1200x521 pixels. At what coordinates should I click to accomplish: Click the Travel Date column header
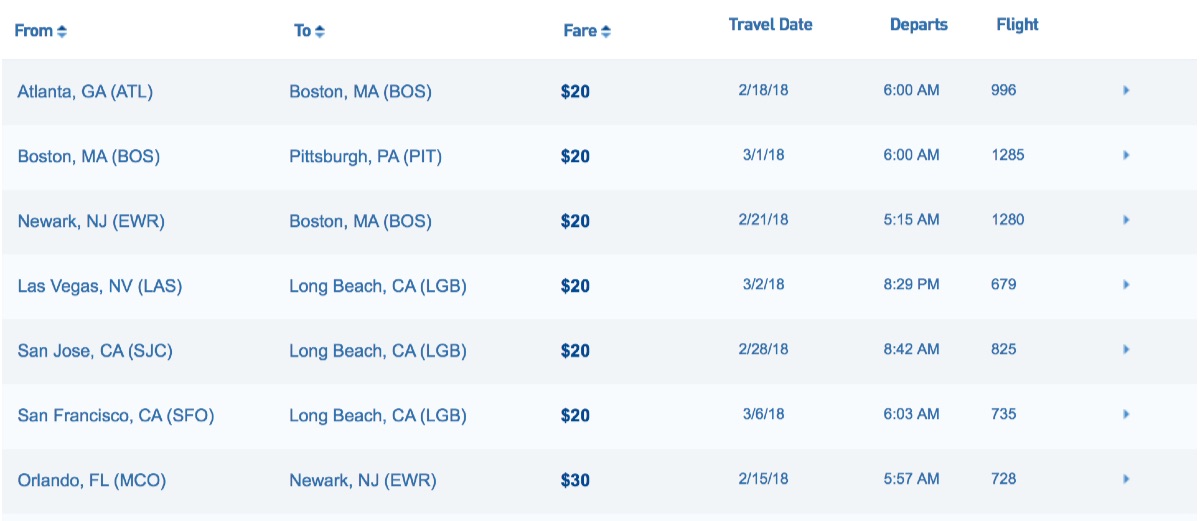[x=770, y=25]
